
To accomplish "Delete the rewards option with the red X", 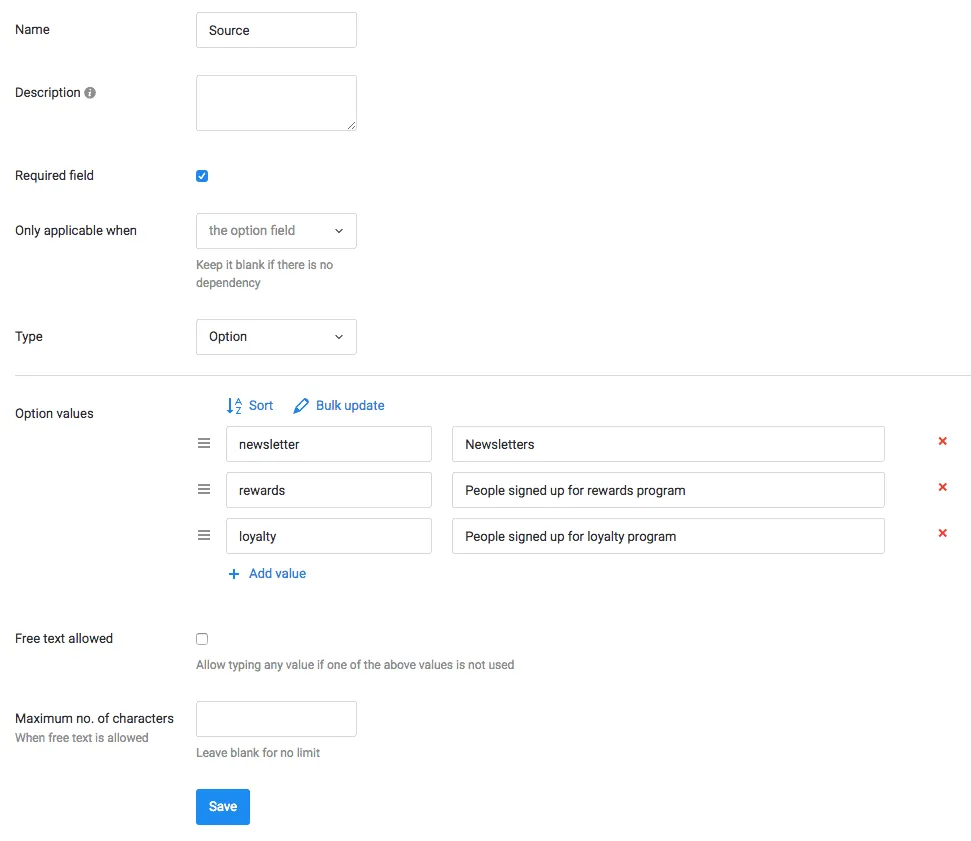I will 941,487.
